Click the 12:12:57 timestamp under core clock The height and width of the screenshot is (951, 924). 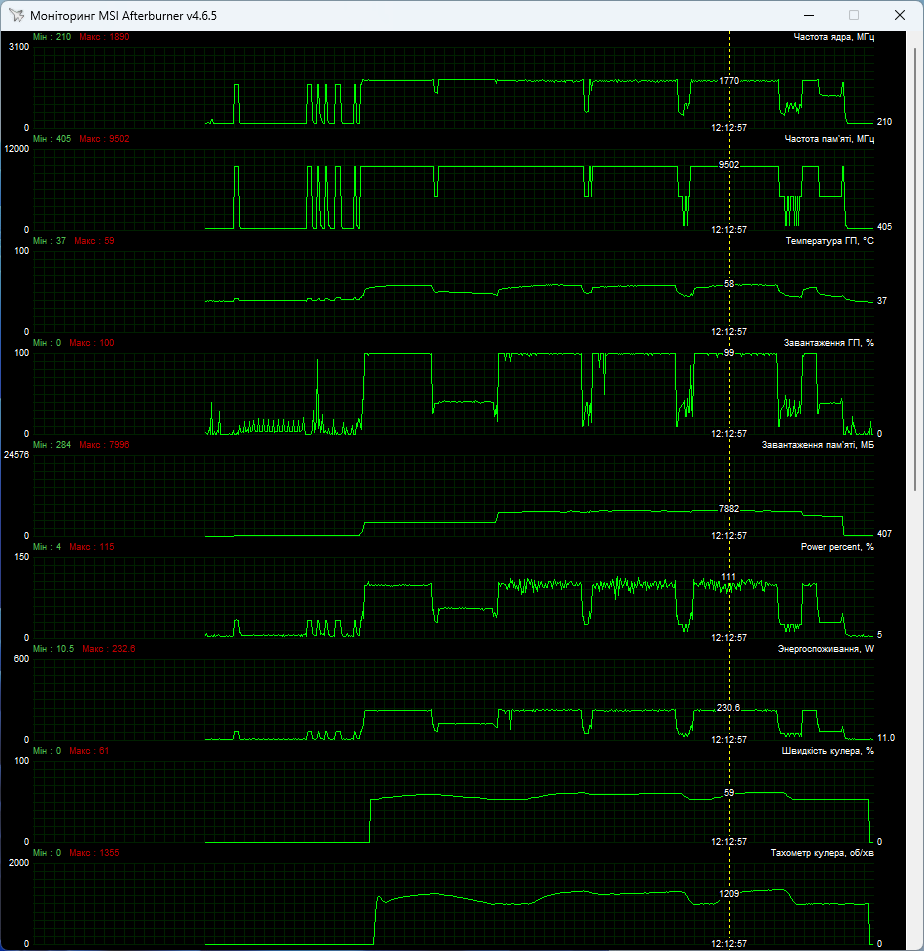tap(729, 128)
